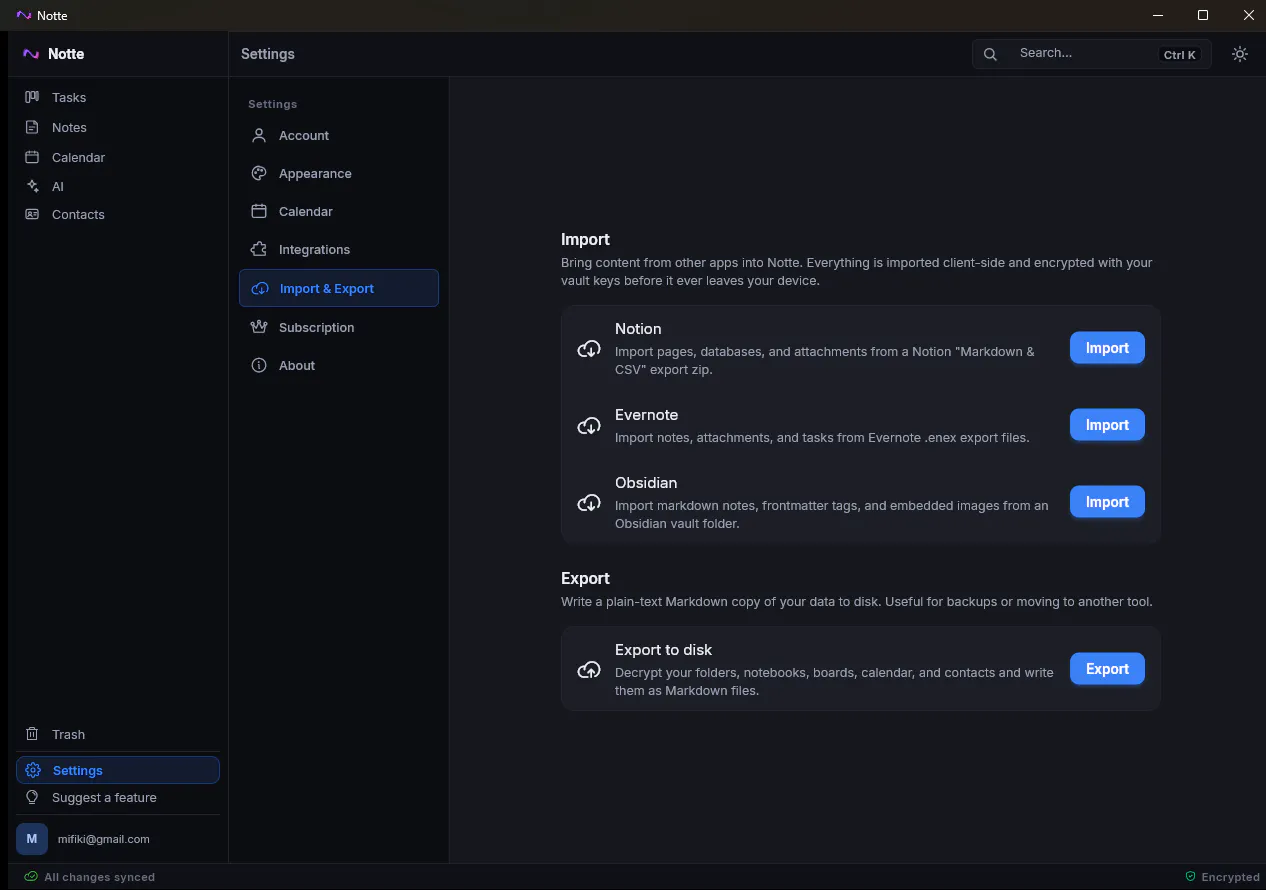
Task: Select Import & Export settings tab
Action: tap(339, 288)
